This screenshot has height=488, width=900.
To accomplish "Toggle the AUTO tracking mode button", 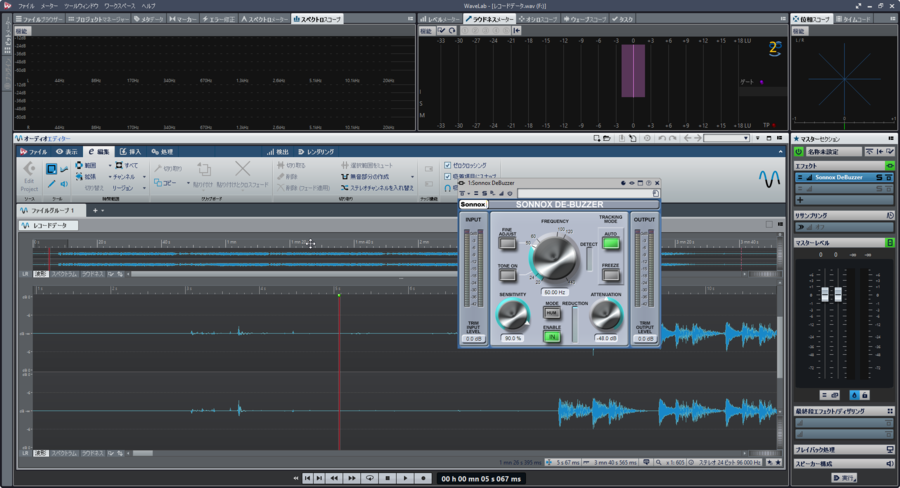I will (x=611, y=243).
